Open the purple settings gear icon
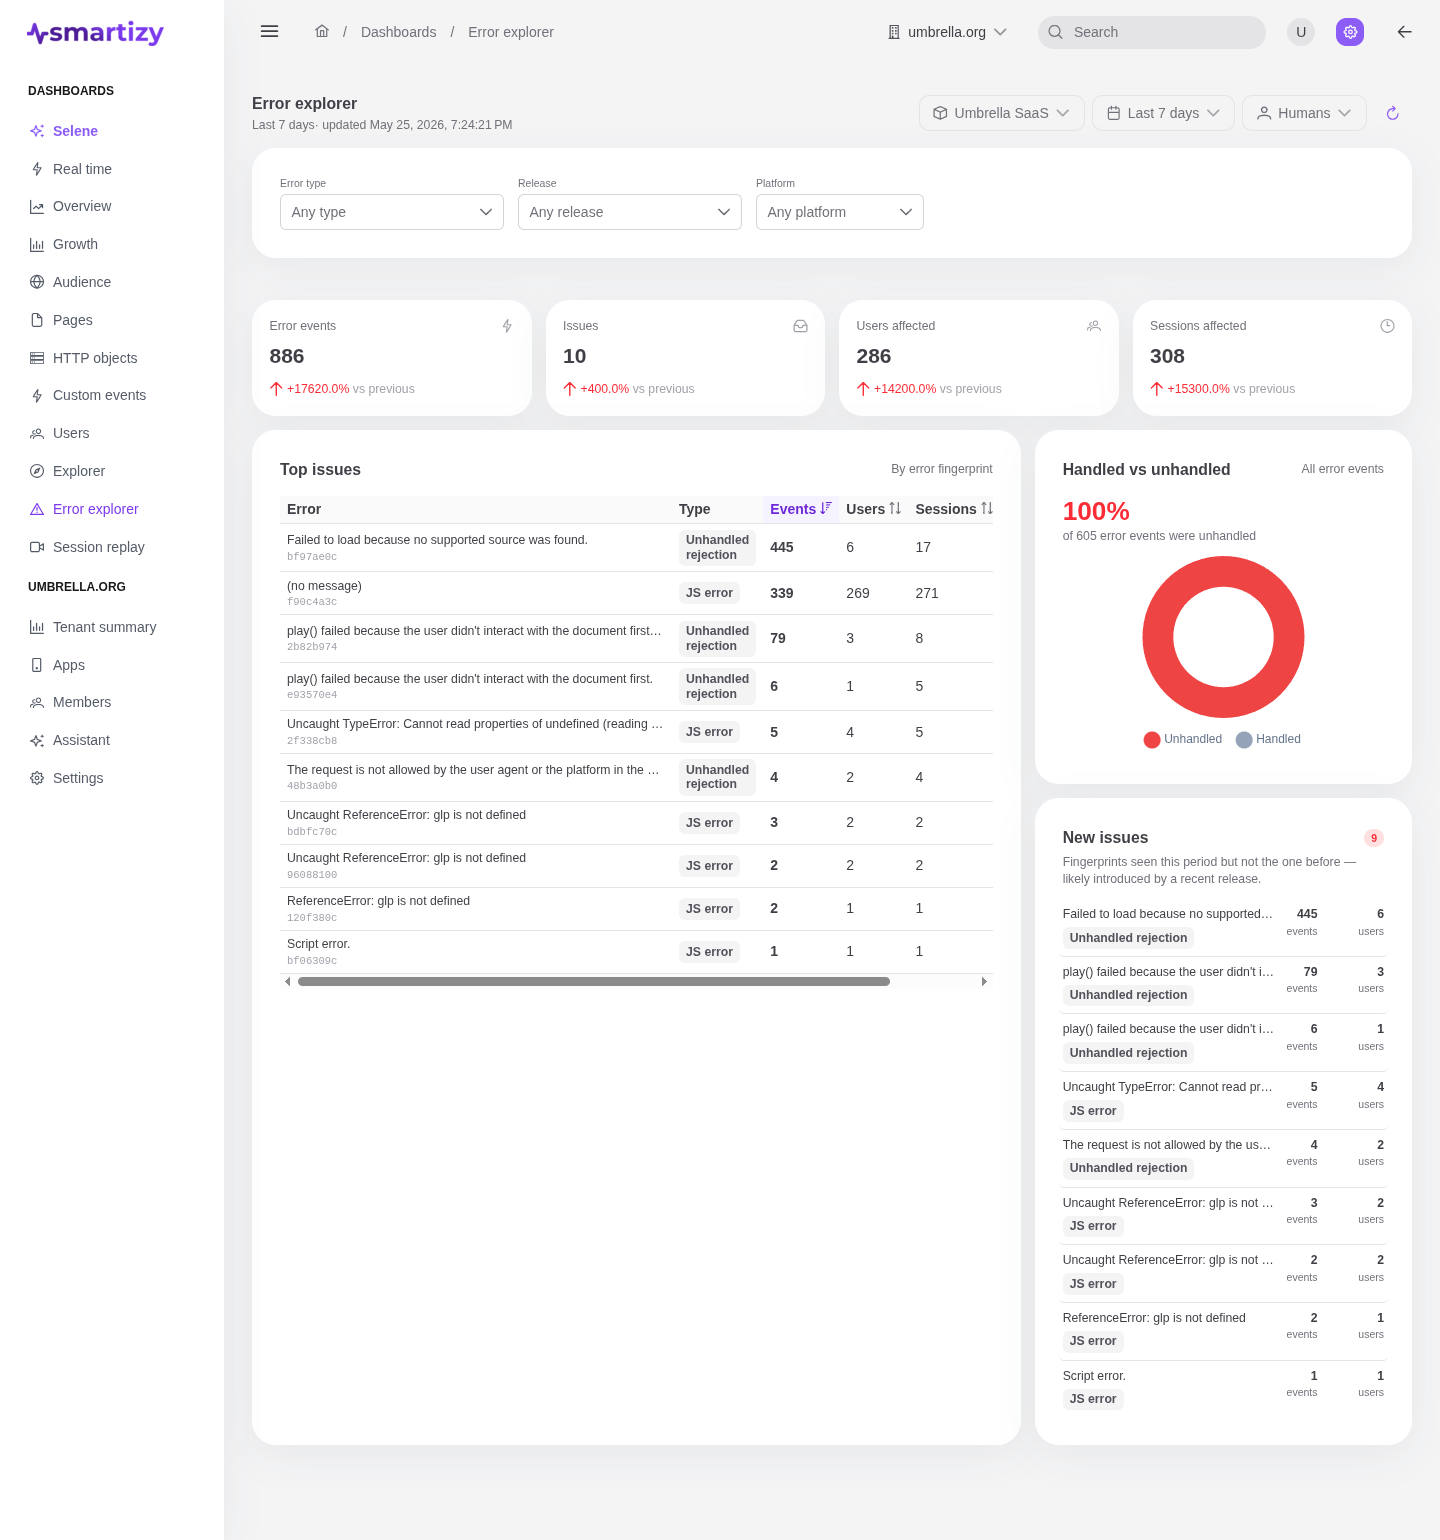Viewport: 1440px width, 1540px height. [1350, 32]
